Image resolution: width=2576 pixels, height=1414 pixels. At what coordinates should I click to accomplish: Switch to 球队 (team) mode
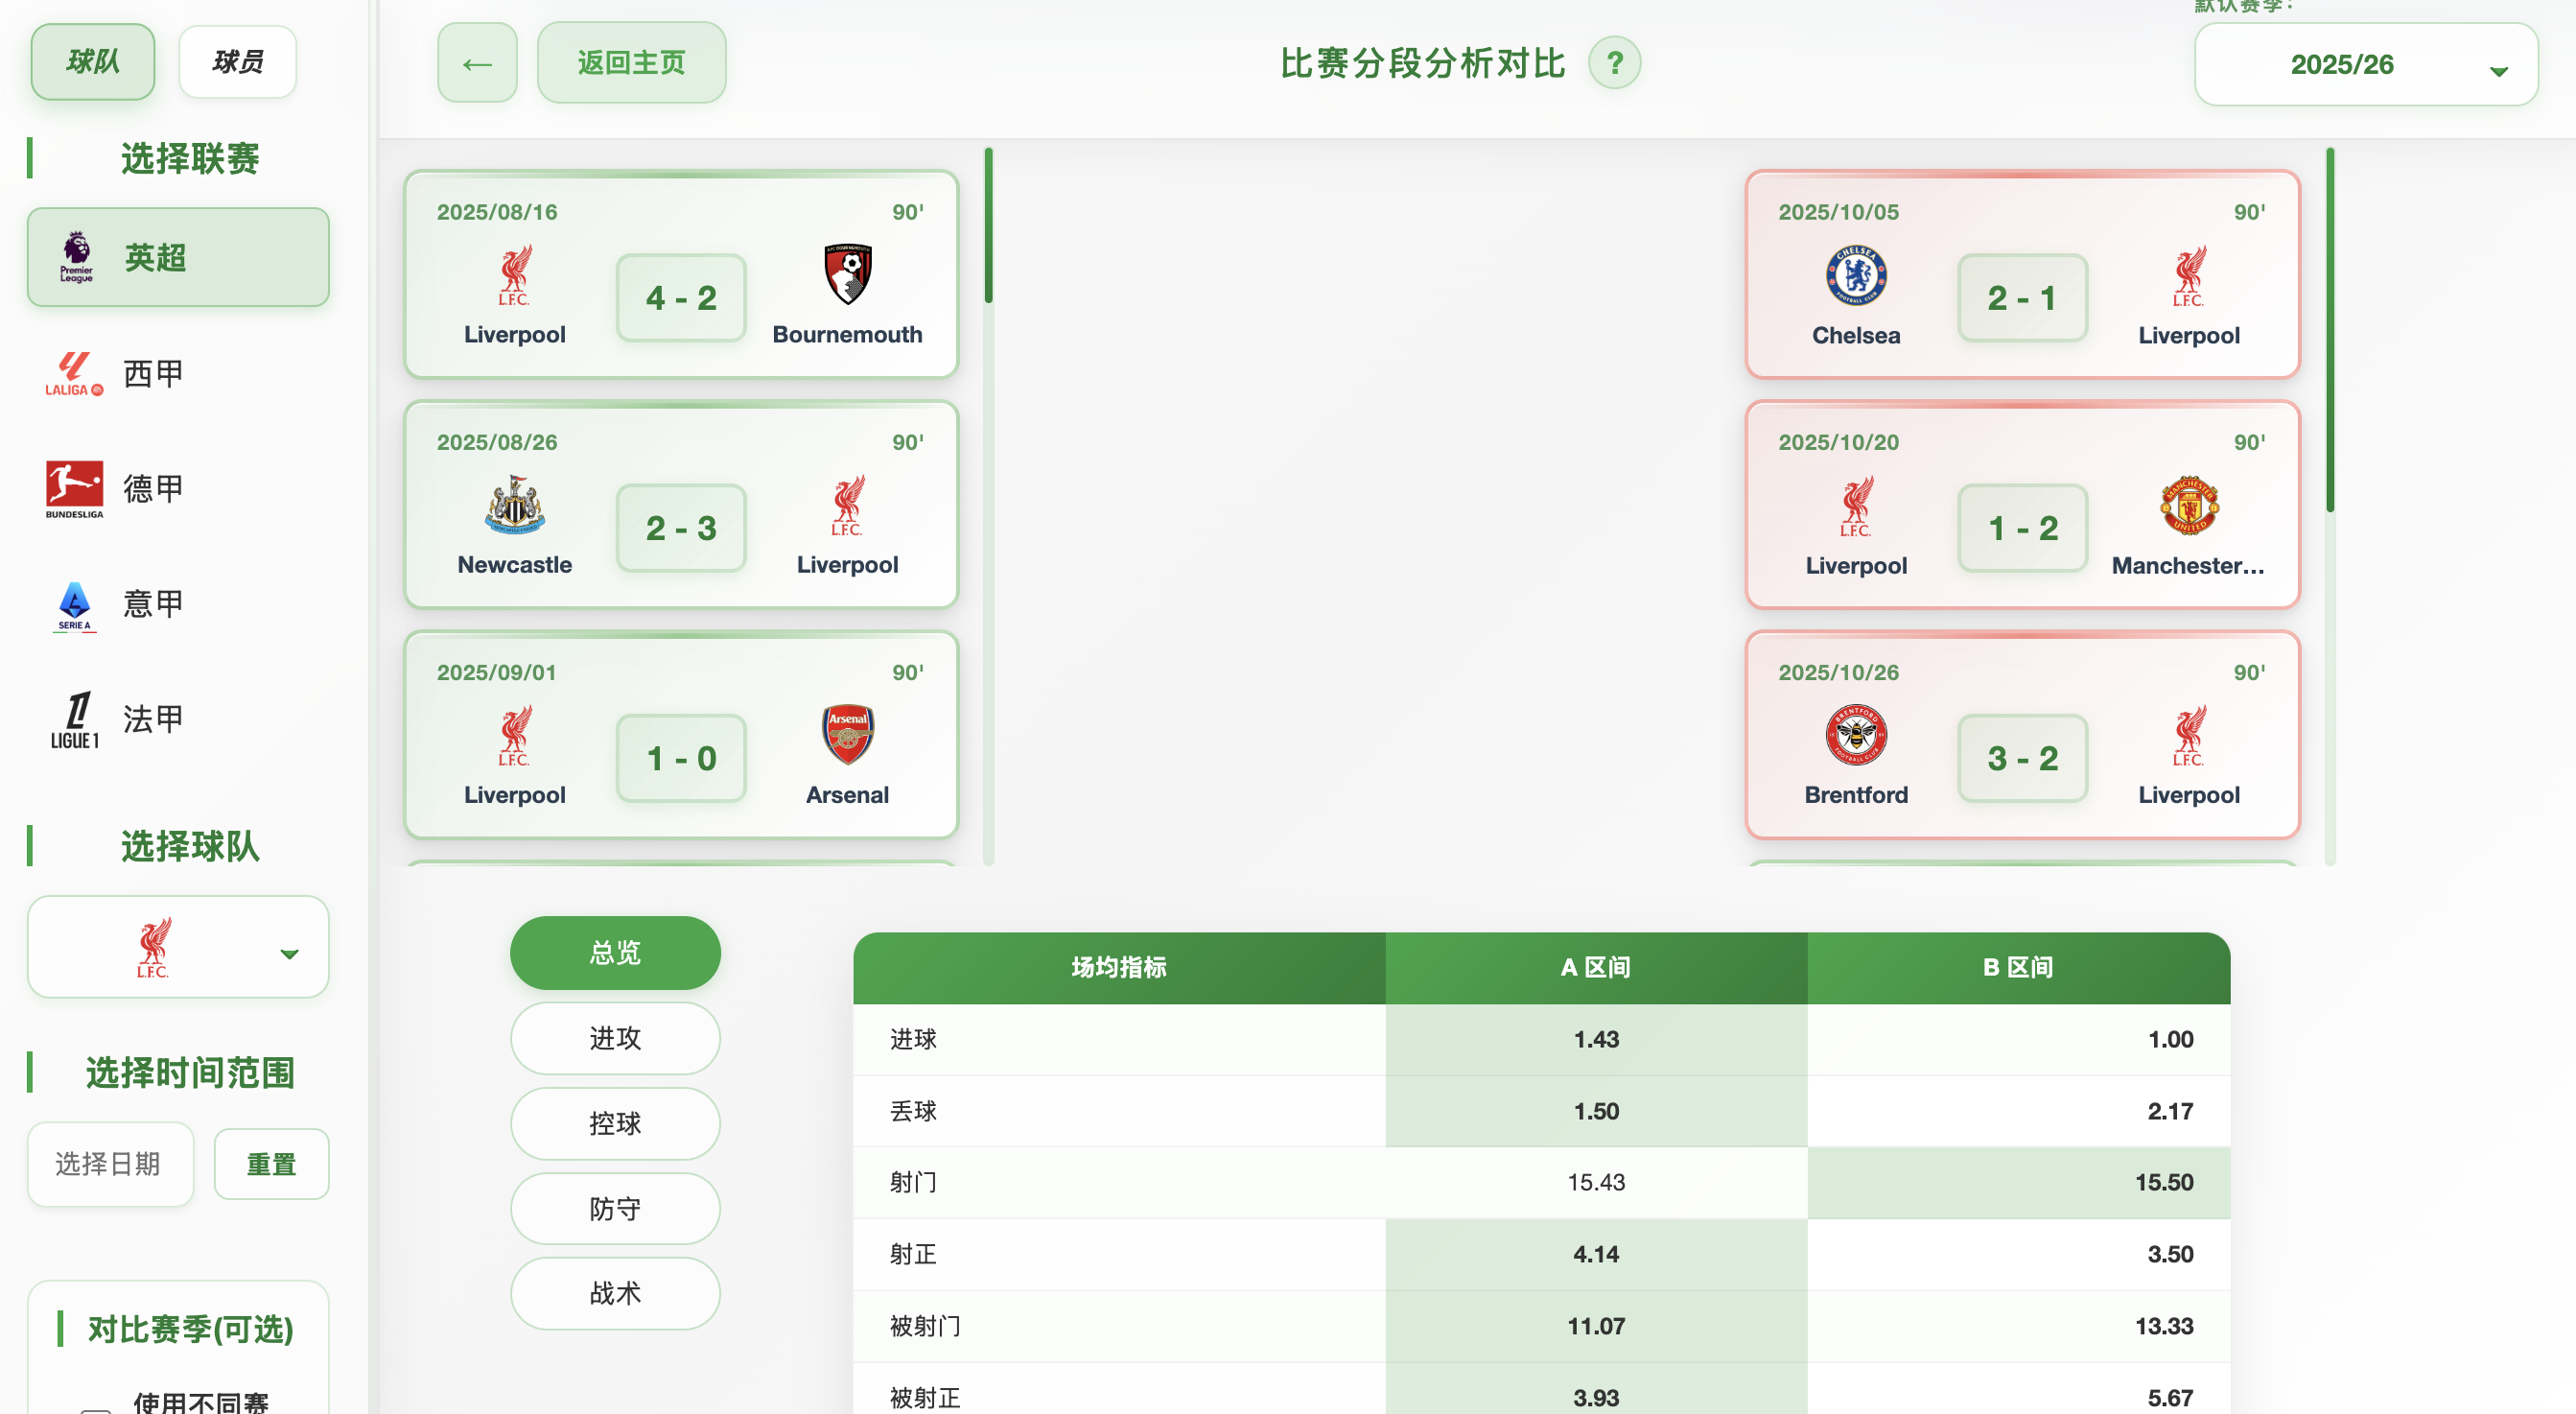[93, 62]
